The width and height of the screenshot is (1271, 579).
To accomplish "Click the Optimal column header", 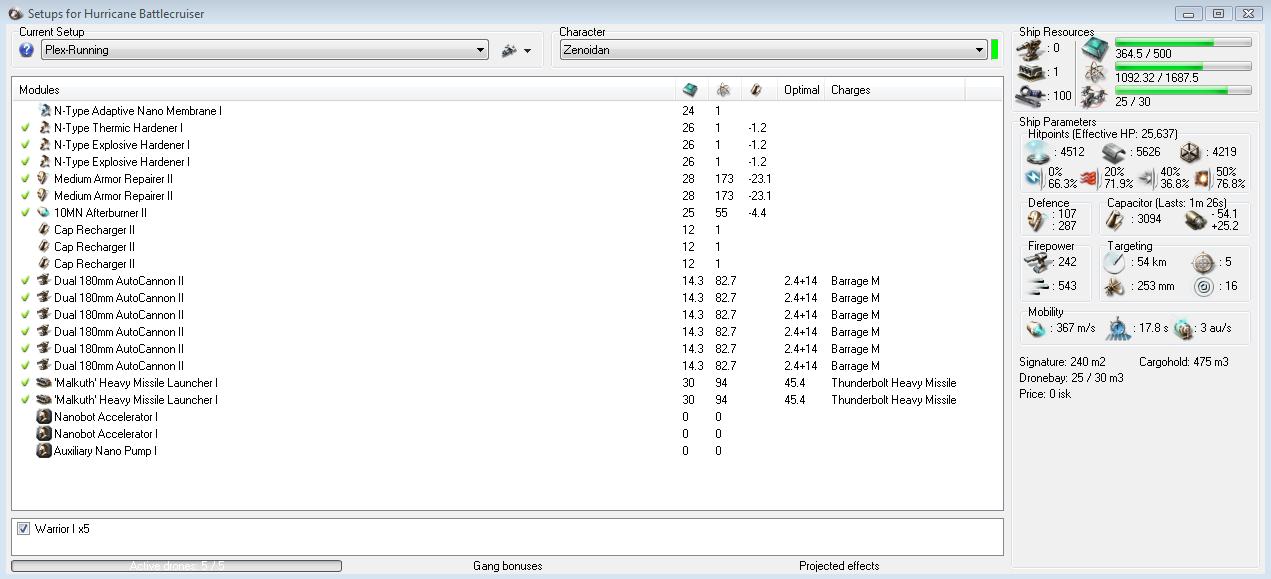I will coord(802,90).
